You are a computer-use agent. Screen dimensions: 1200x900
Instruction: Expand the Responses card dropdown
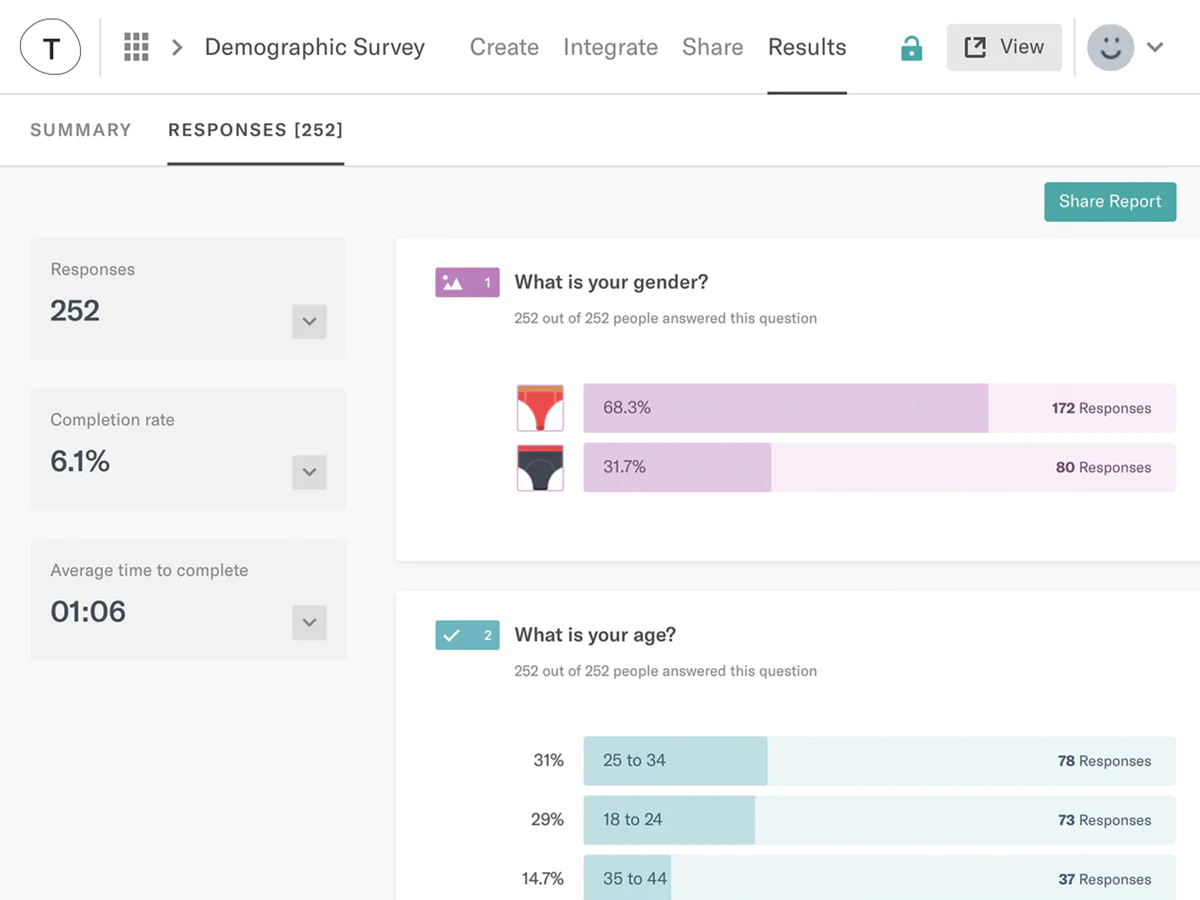click(x=309, y=322)
